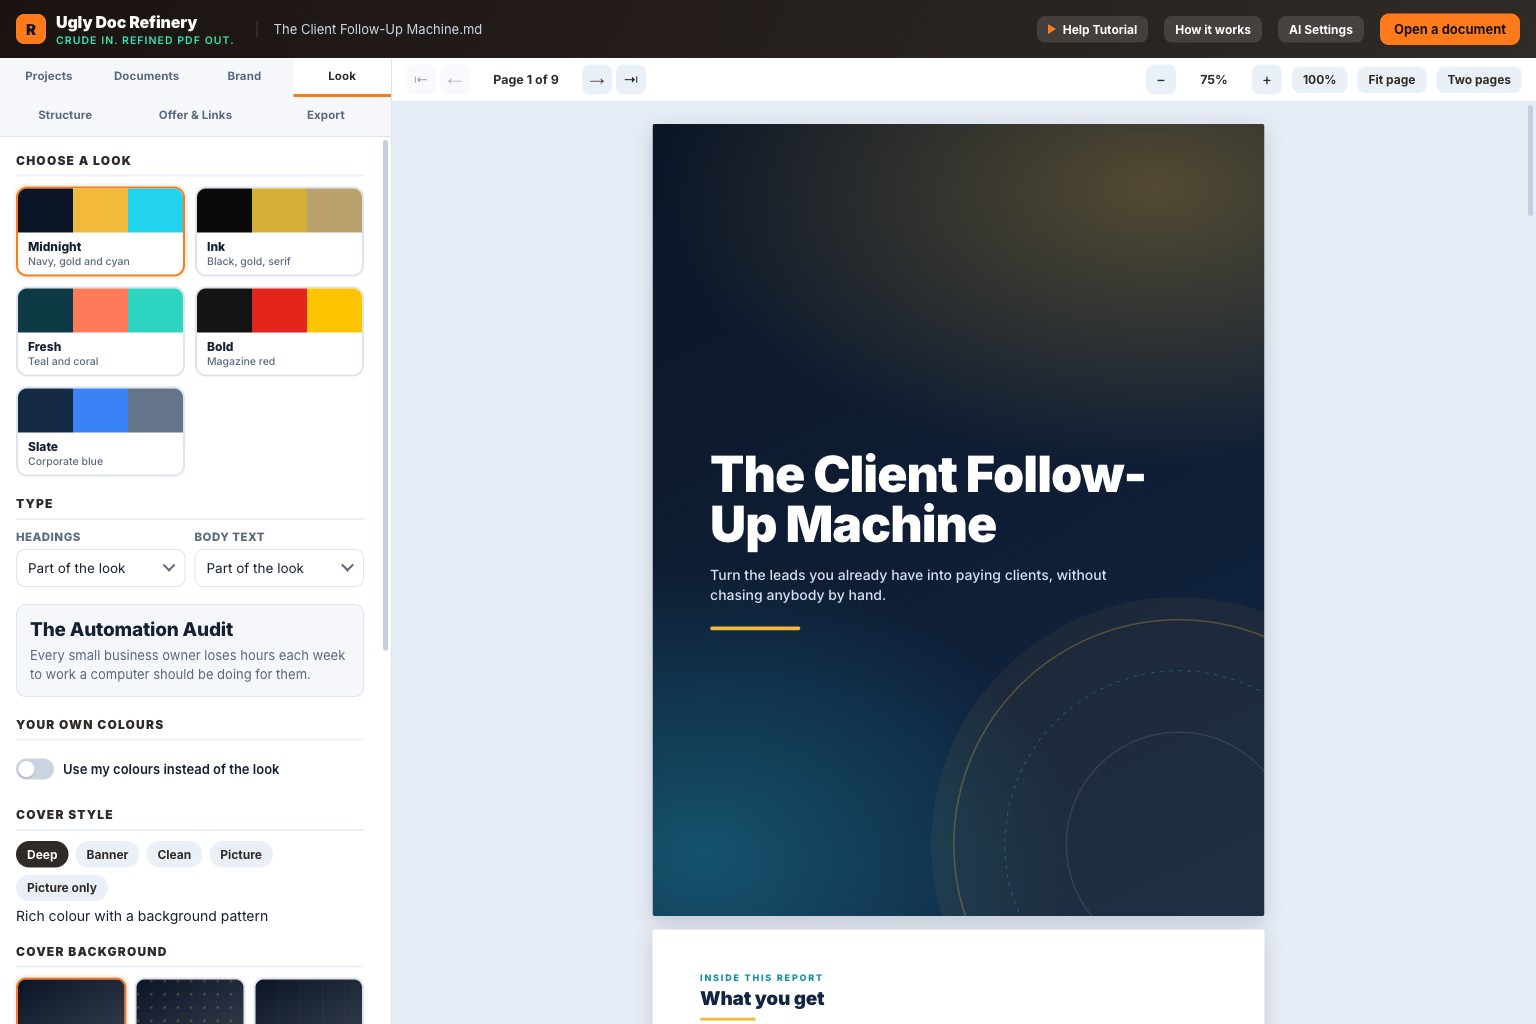Choose the Deep cover style
The width and height of the screenshot is (1536, 1024).
point(42,854)
